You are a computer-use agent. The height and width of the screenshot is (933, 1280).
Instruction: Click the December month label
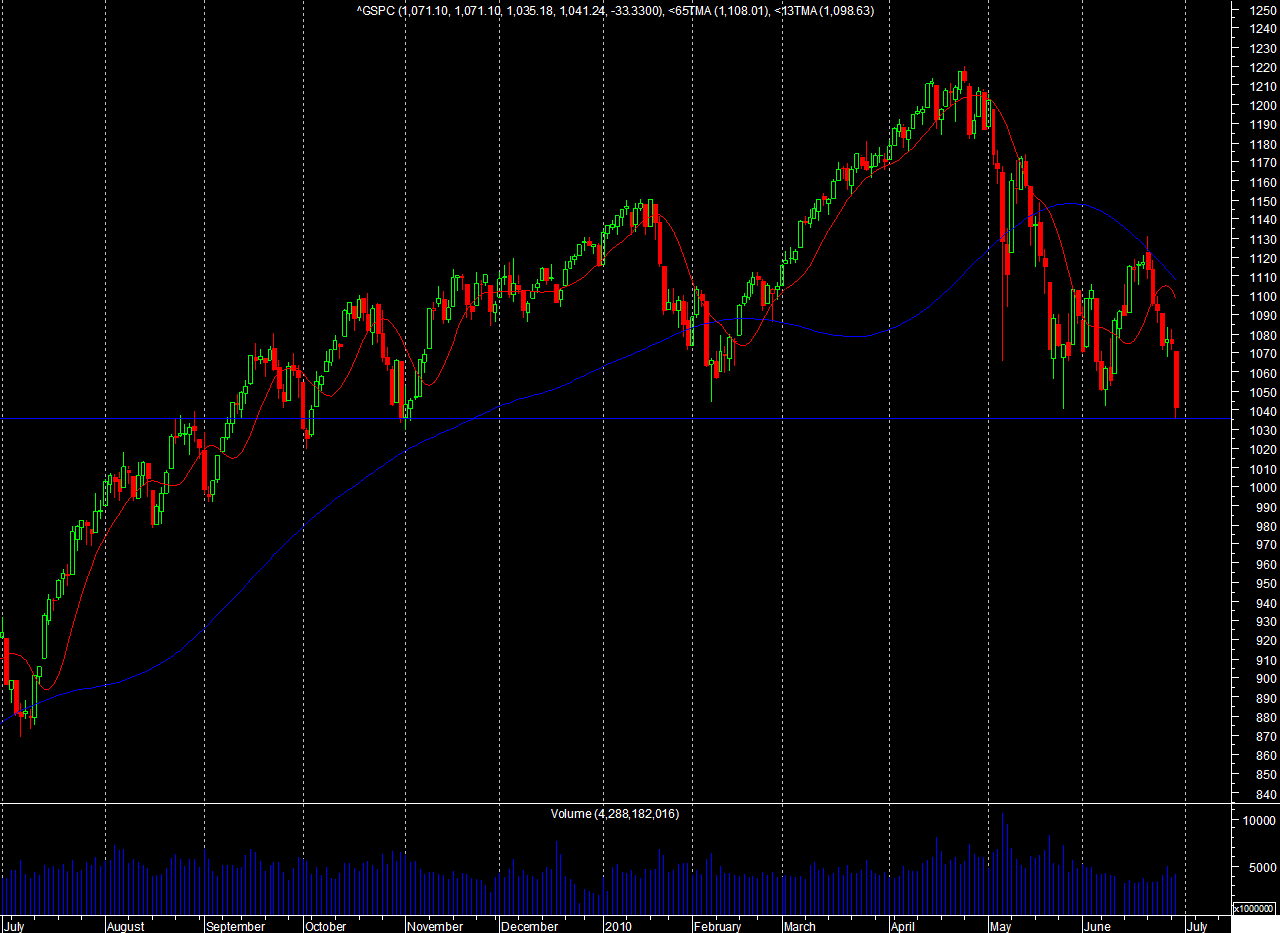(x=532, y=926)
